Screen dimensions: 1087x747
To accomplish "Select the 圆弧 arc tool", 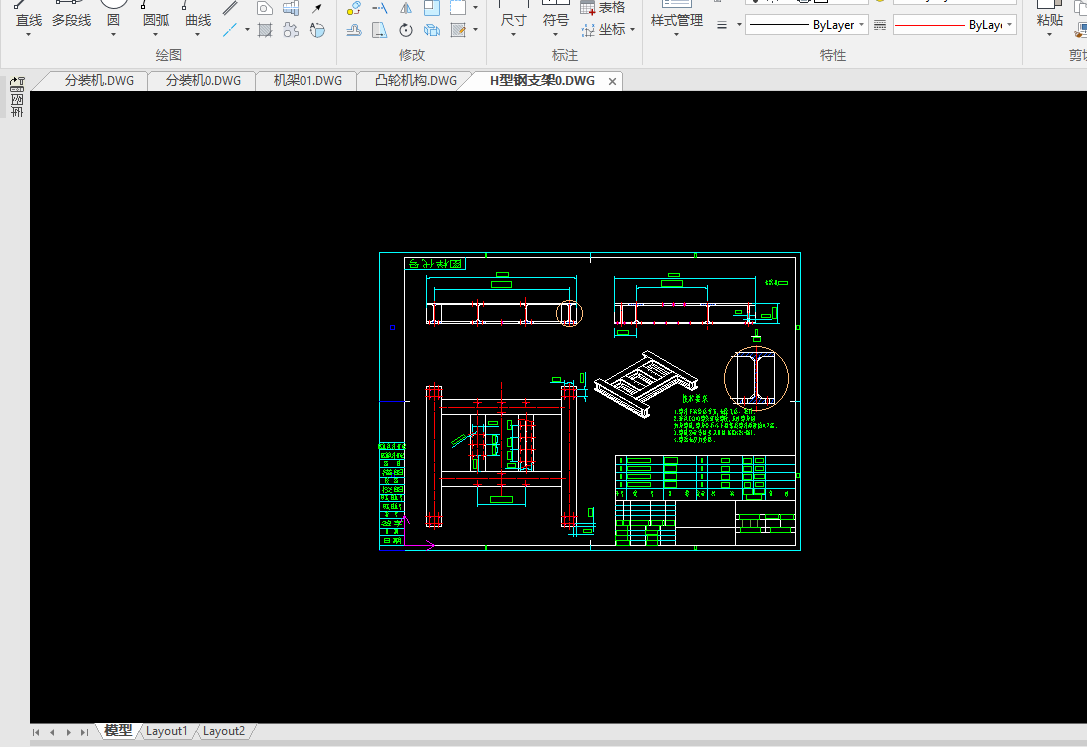I will tap(155, 15).
